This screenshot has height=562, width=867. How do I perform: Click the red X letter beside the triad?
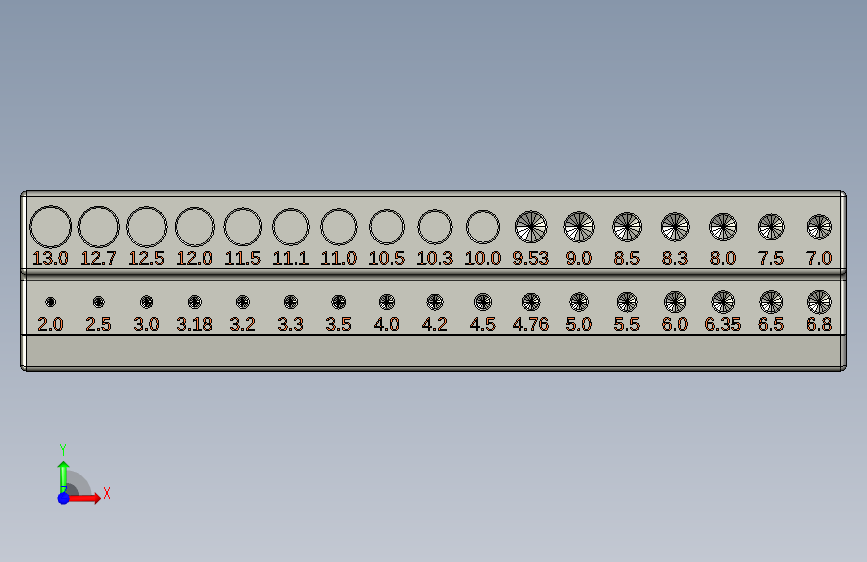coord(107,493)
